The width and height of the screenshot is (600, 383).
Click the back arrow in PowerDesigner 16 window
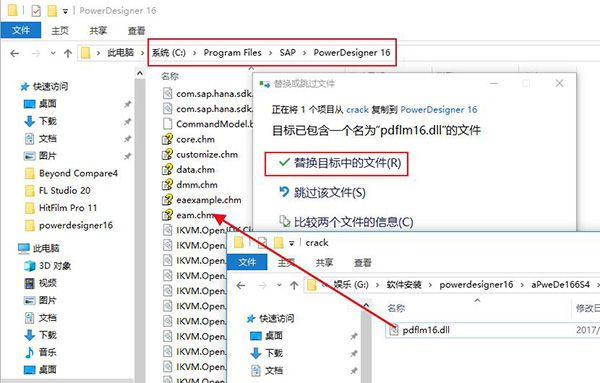pos(15,54)
